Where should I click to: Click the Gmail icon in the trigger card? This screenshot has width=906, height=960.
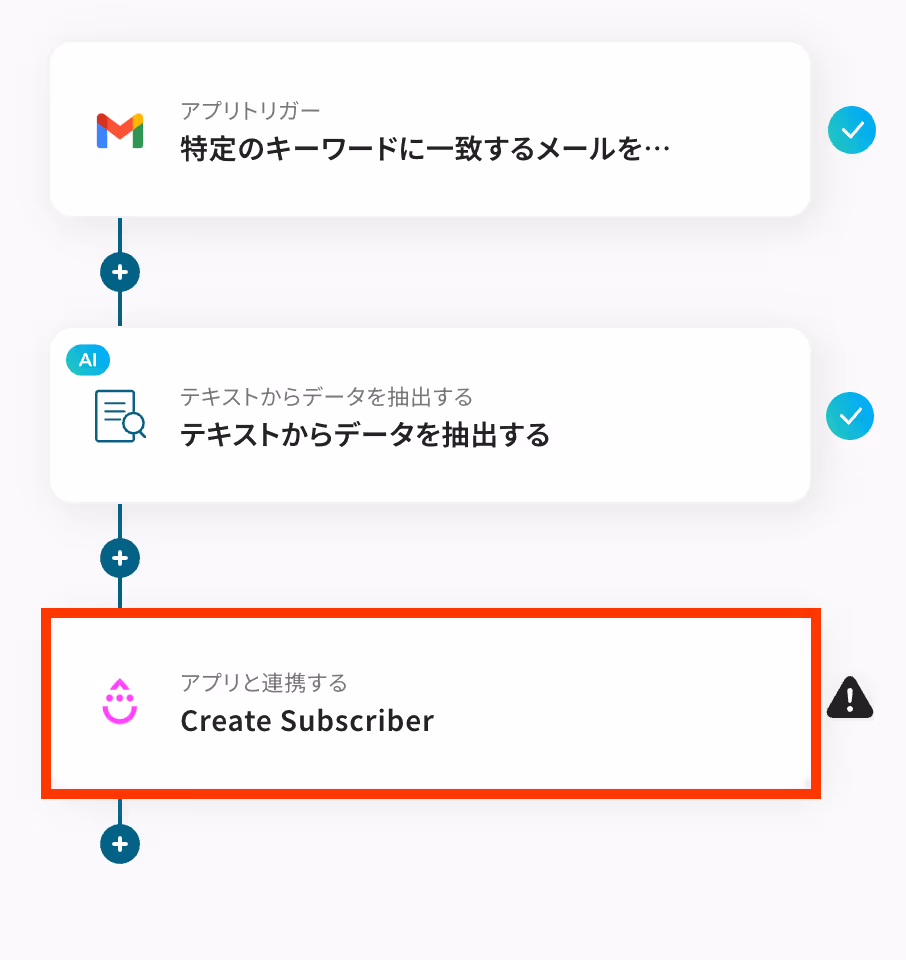[x=120, y=130]
